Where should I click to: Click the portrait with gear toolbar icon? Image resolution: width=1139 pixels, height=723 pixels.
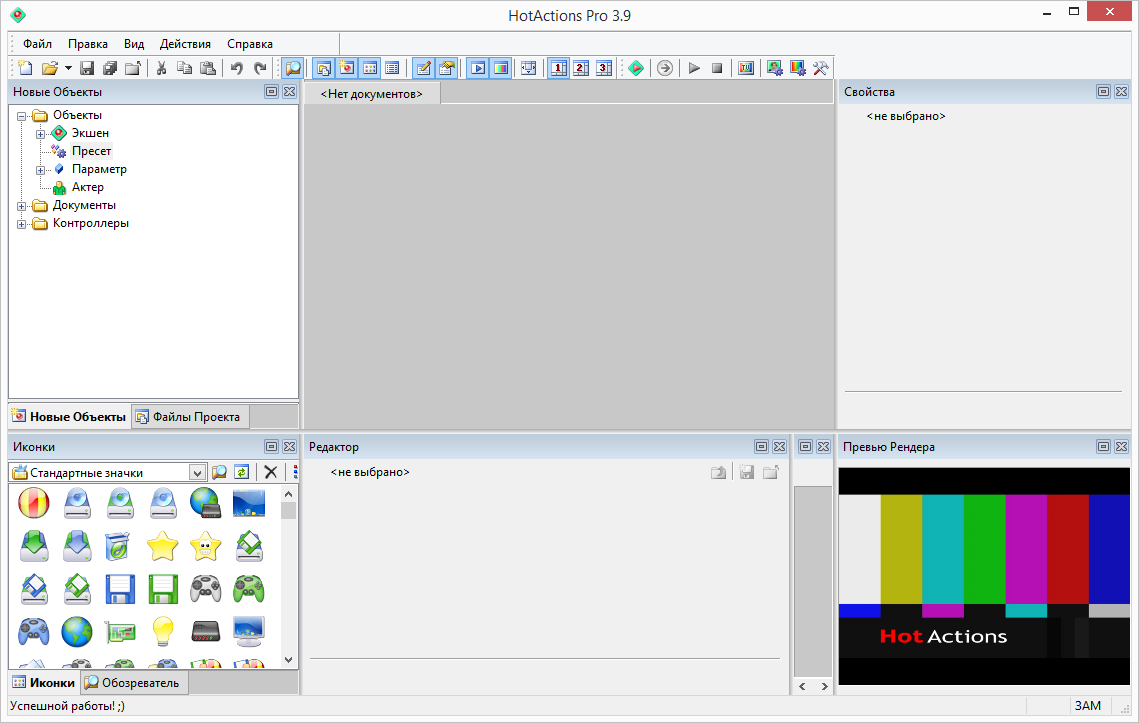(x=775, y=68)
